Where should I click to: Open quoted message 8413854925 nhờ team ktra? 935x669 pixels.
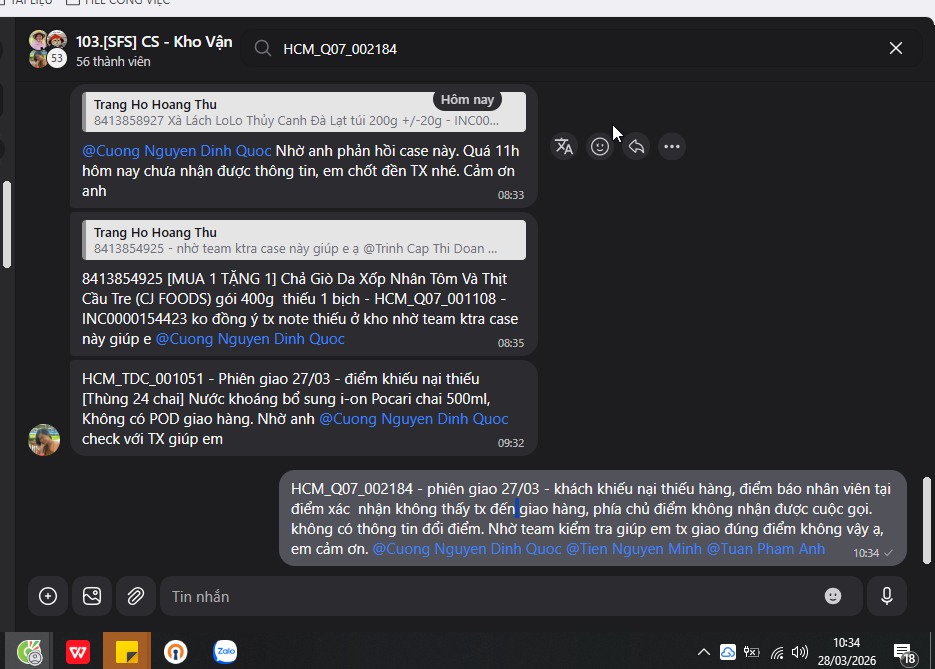click(x=304, y=240)
